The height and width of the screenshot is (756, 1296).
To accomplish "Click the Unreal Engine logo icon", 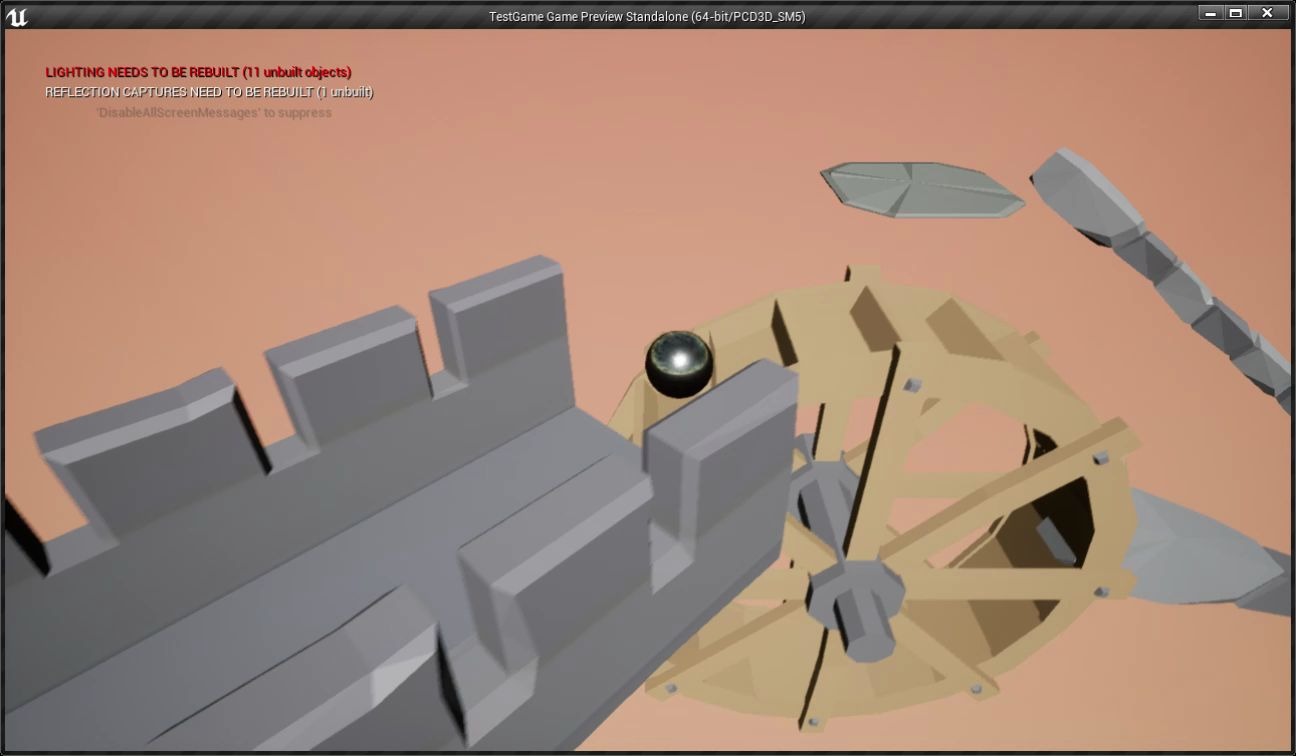I will click(x=16, y=13).
